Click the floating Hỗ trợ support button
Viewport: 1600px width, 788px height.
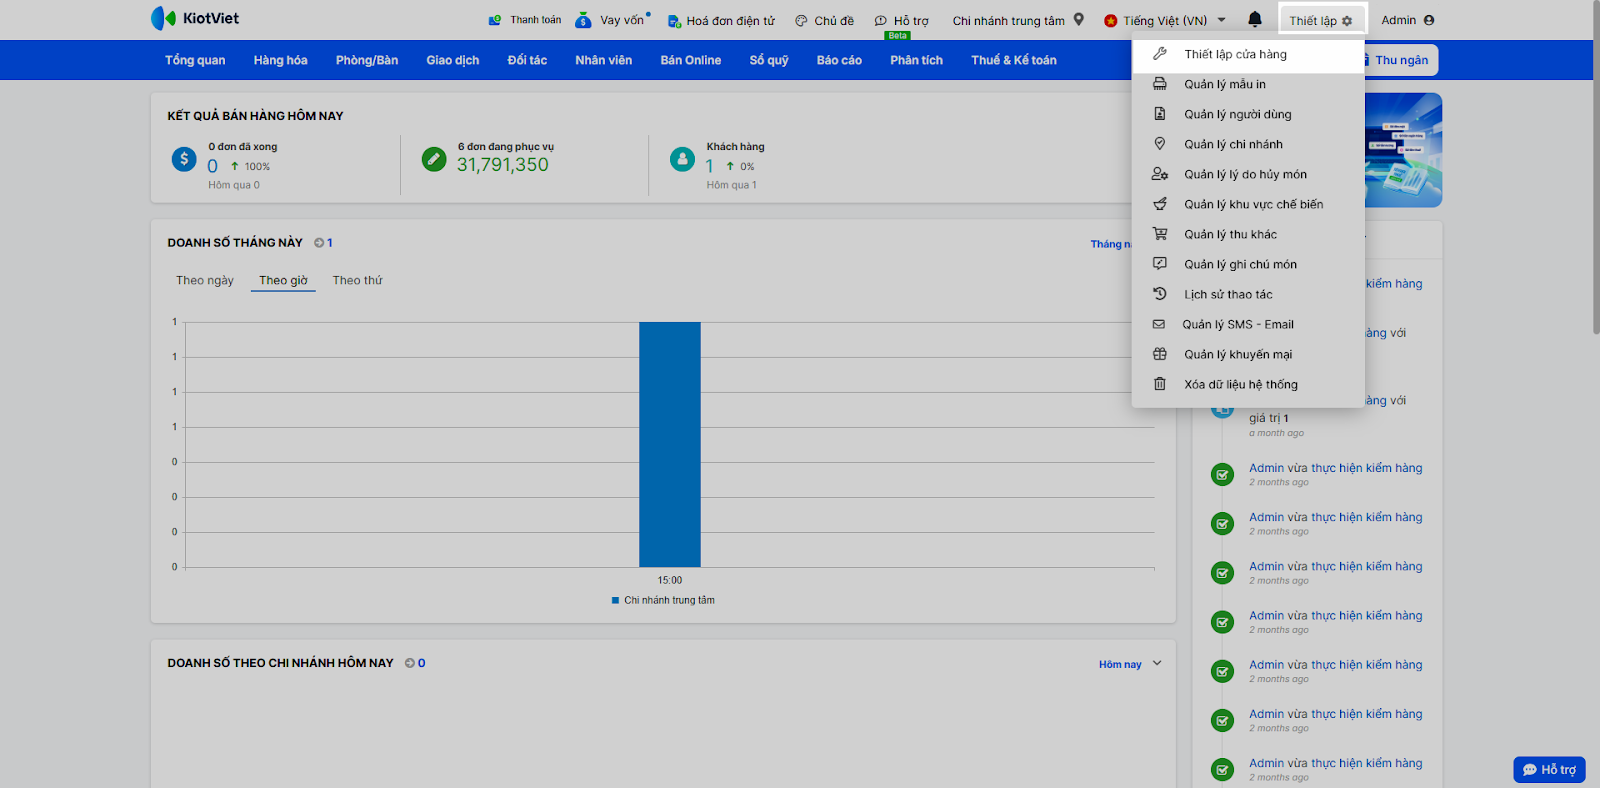tap(1549, 769)
